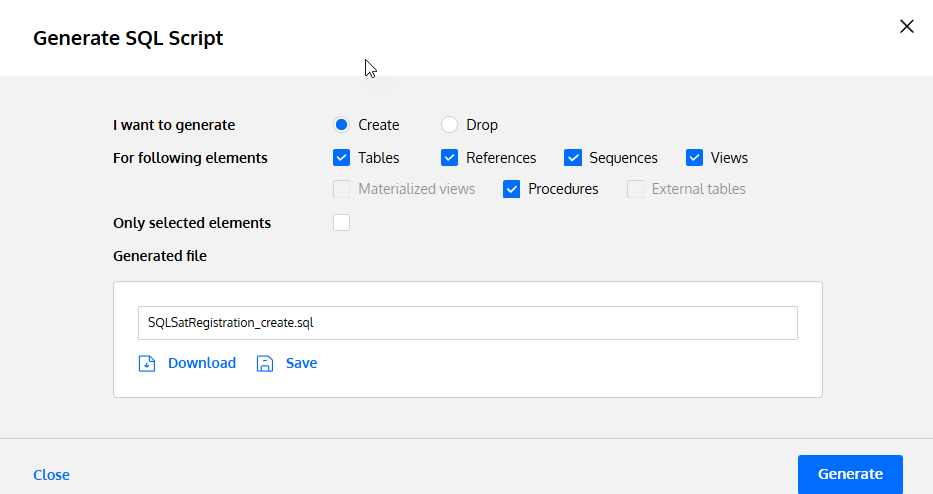Enable the Only selected elements checkbox
Image resolution: width=933 pixels, height=494 pixels.
341,222
